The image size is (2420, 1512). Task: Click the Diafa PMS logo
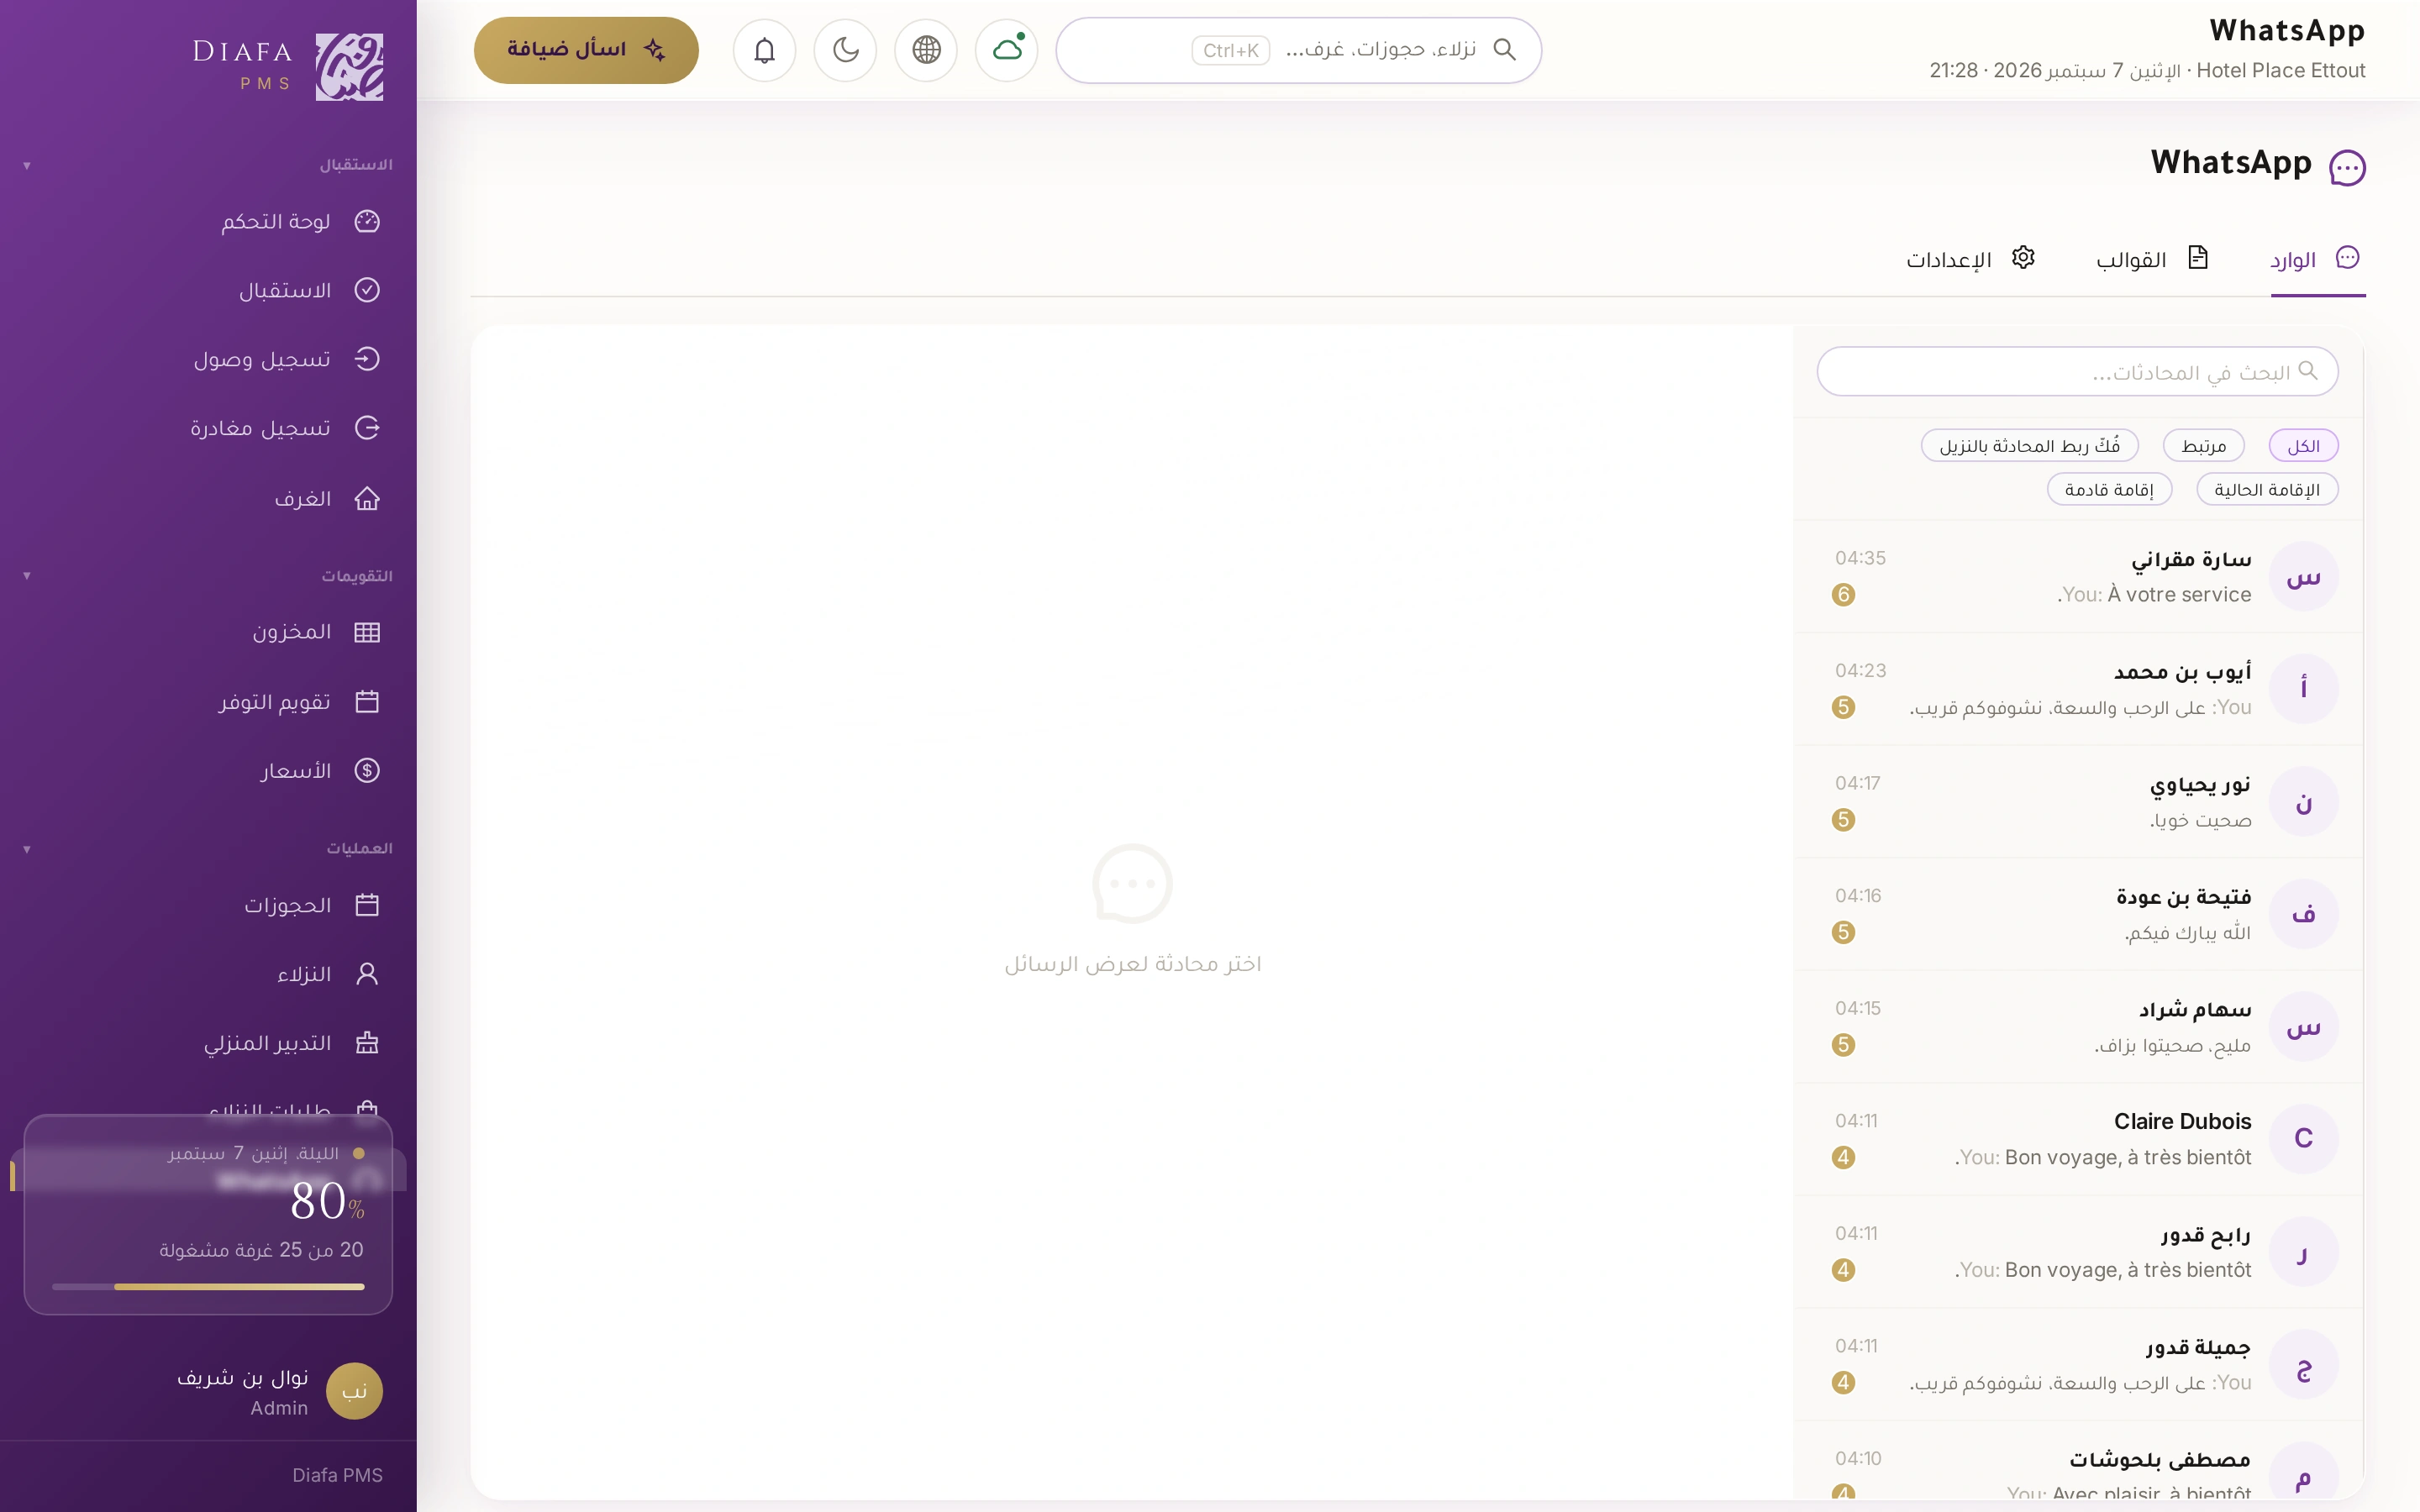tap(288, 66)
